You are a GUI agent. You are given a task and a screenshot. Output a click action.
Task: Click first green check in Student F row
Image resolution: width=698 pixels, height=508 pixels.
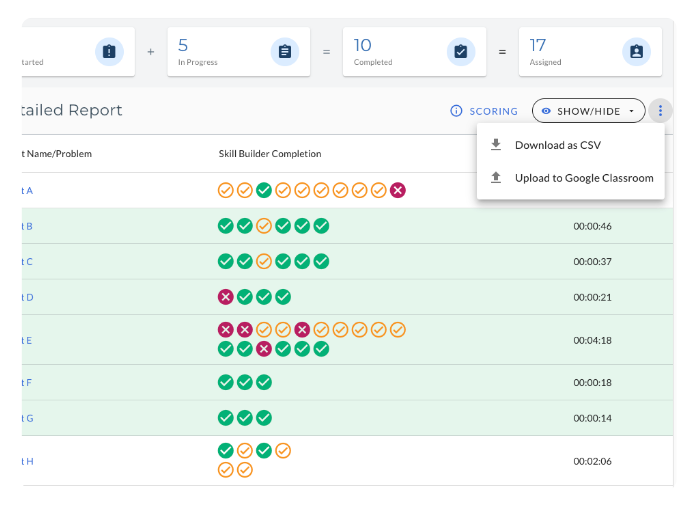pos(226,382)
